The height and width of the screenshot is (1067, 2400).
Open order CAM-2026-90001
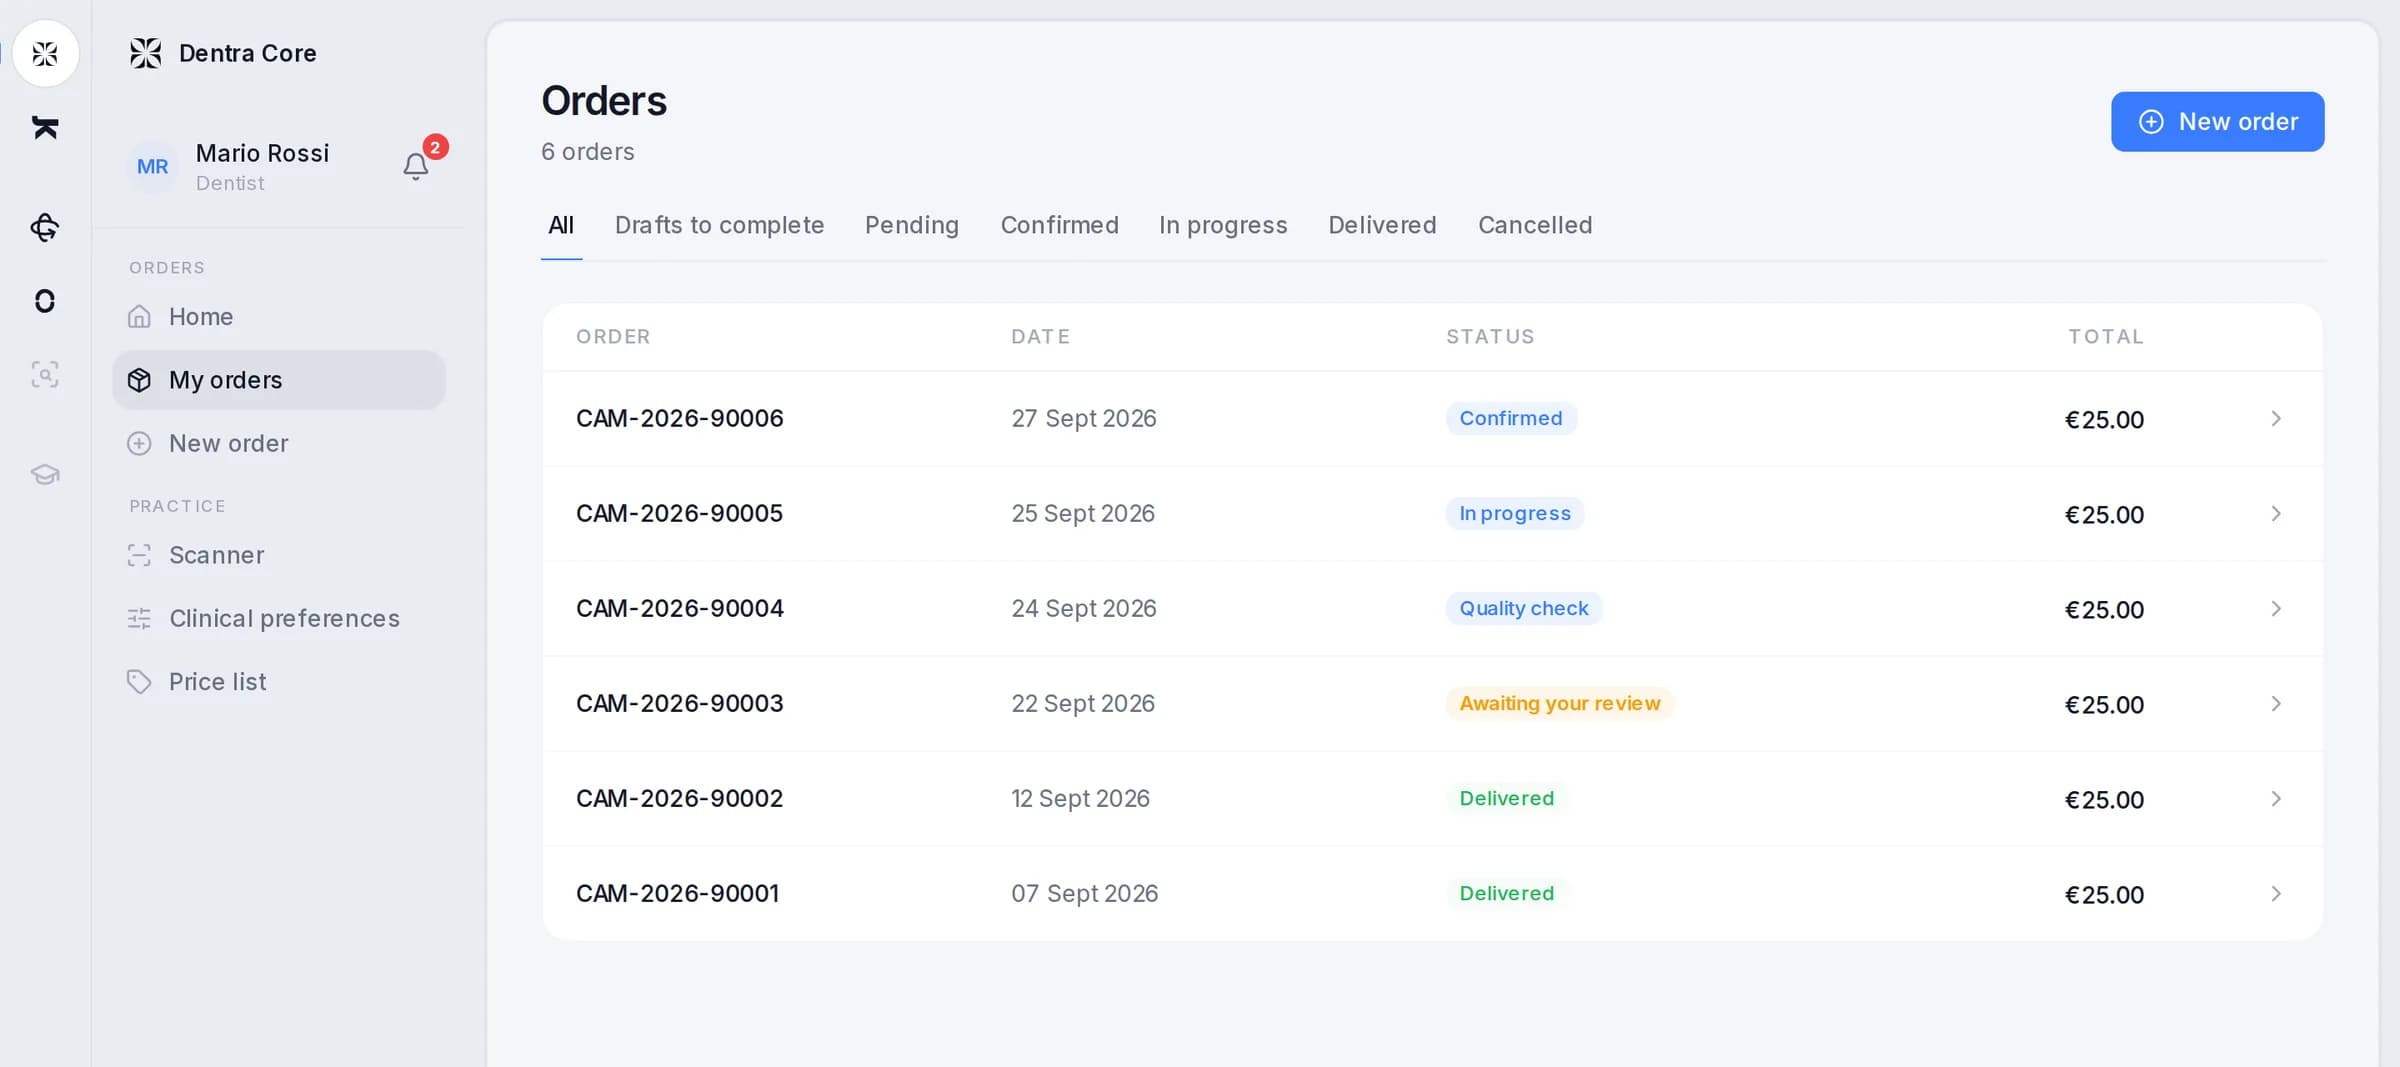[x=1432, y=894]
